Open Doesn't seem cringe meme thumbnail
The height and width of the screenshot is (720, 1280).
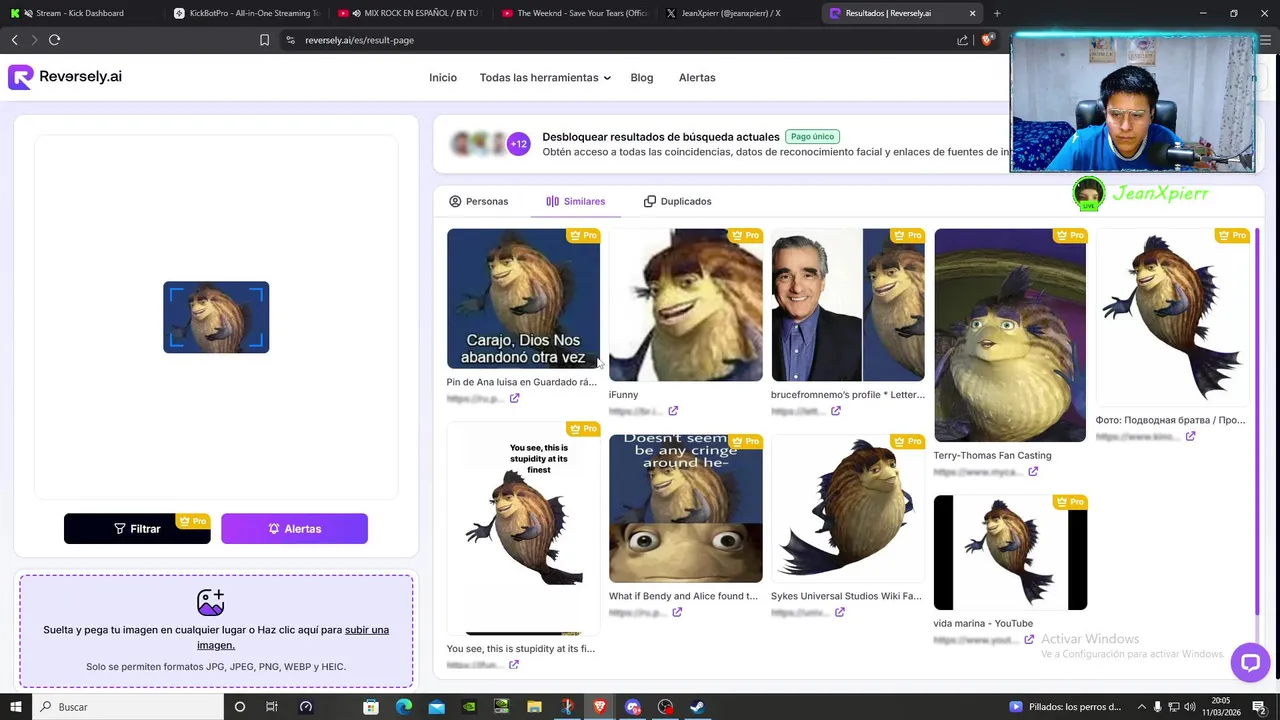coord(686,508)
